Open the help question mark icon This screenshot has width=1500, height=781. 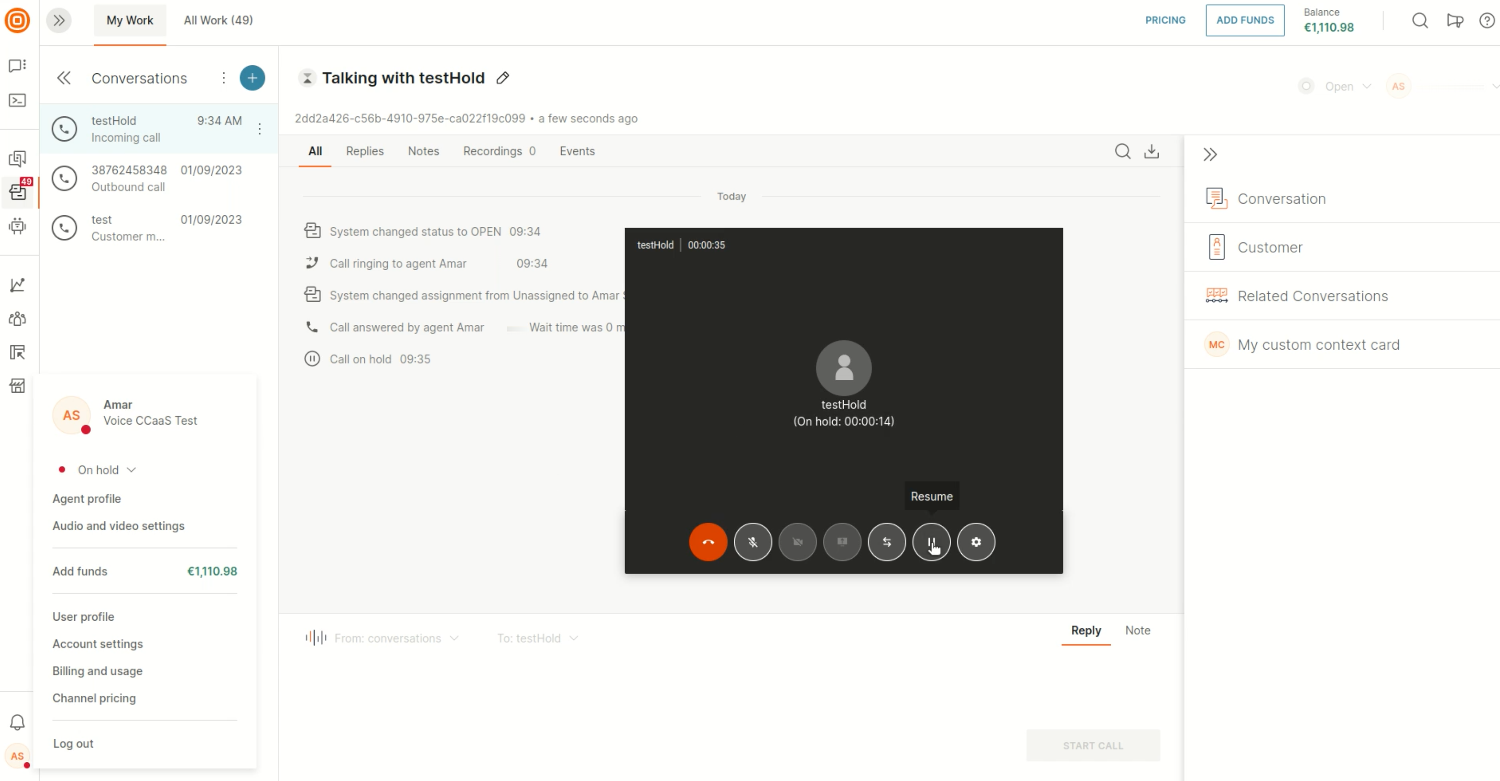(1487, 21)
